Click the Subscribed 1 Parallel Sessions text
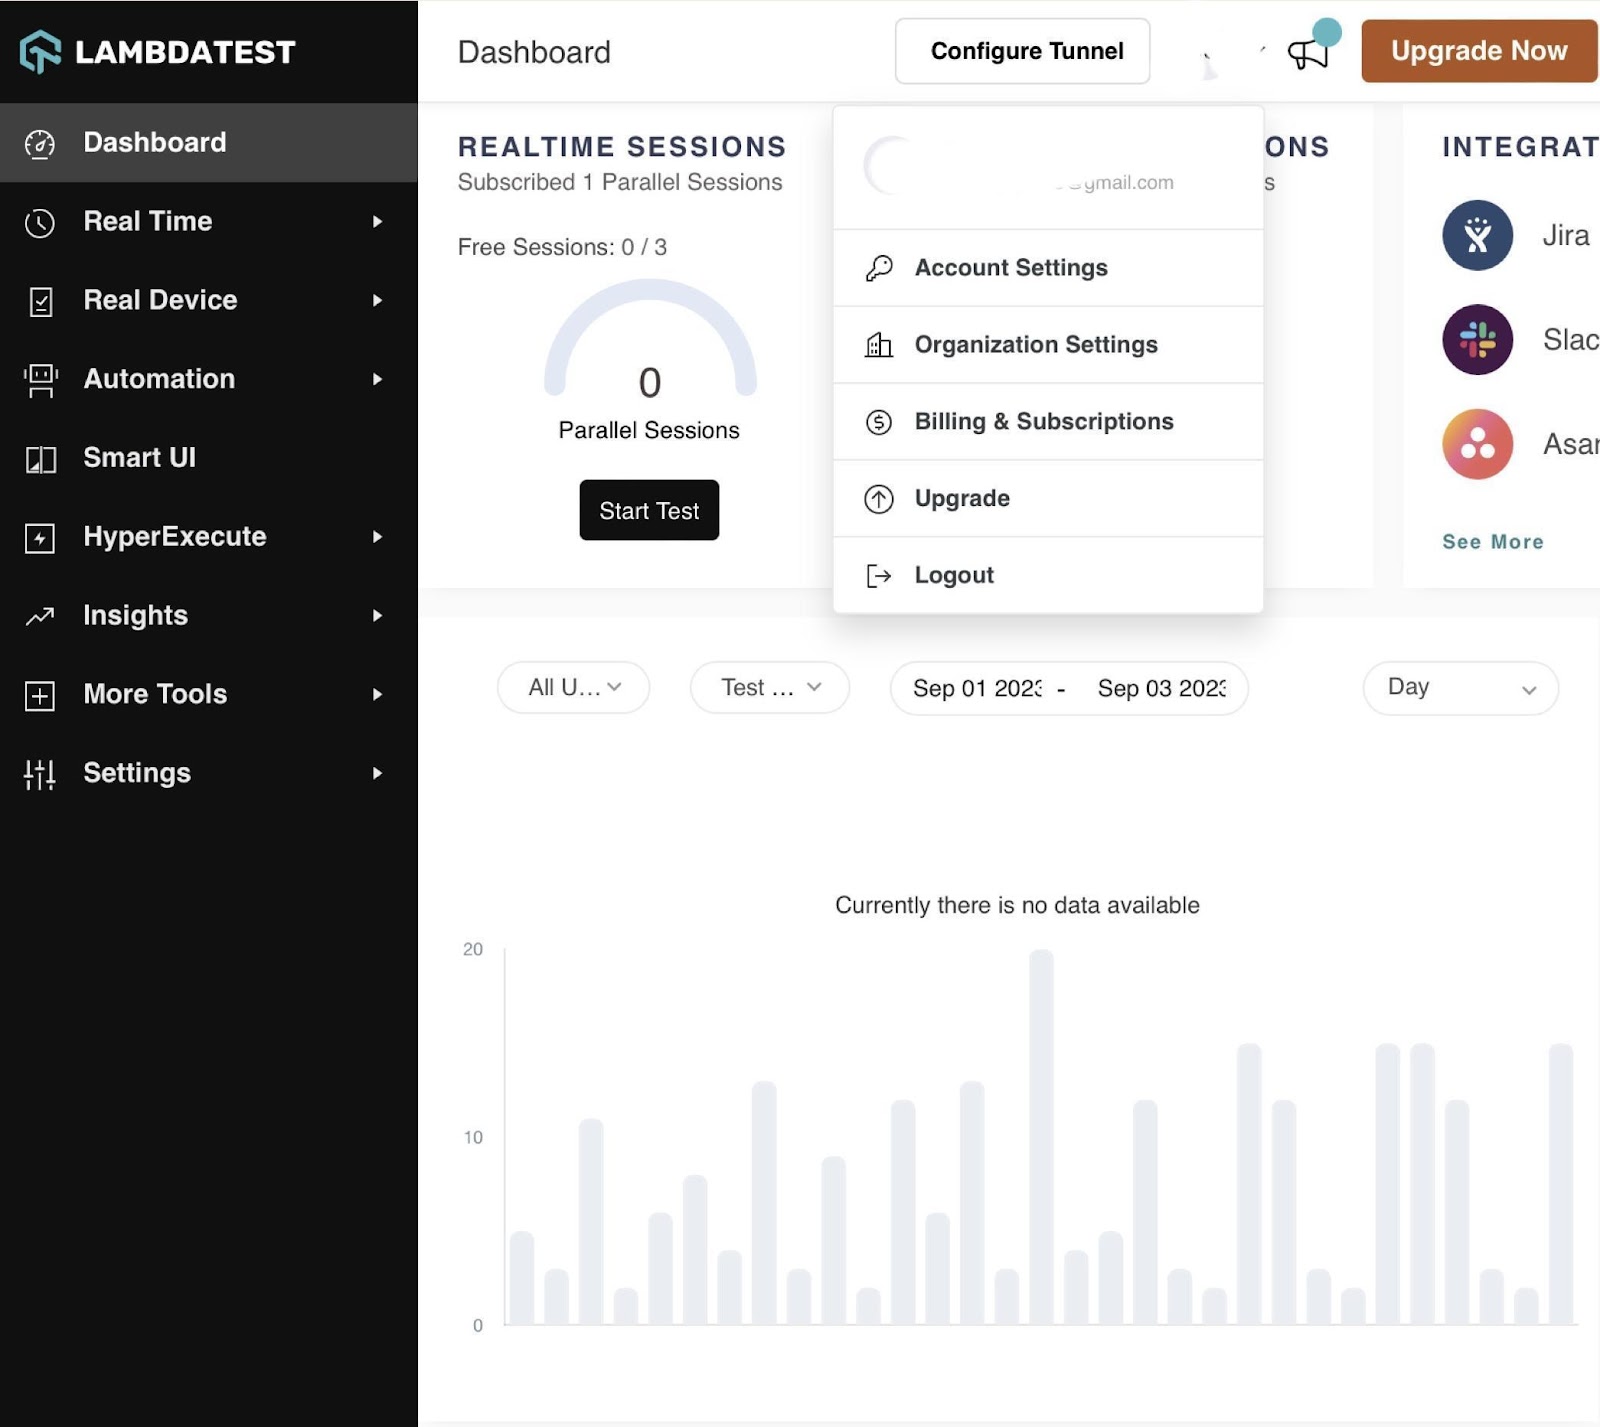This screenshot has height=1427, width=1600. pyautogui.click(x=620, y=182)
